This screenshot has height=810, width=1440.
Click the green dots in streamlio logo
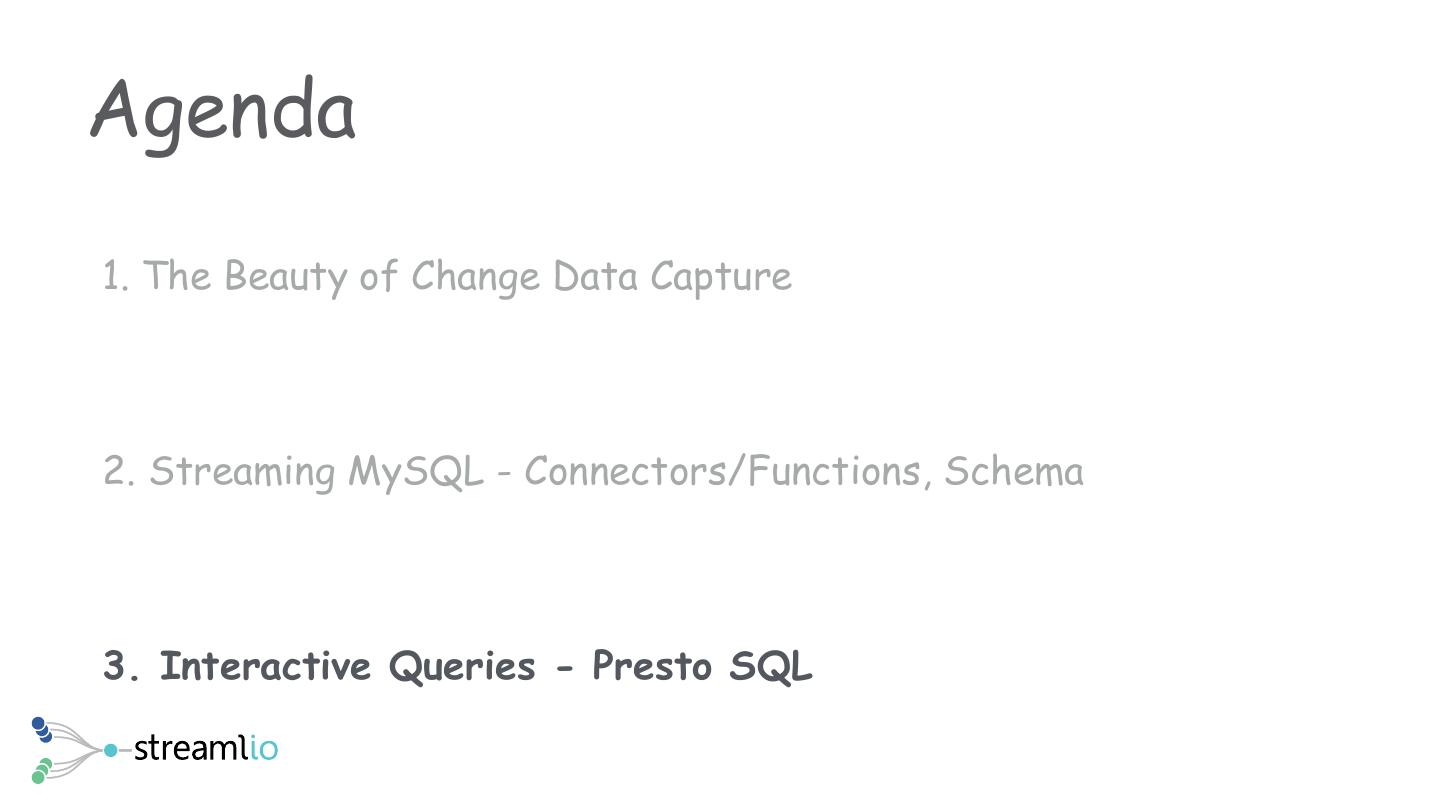pyautogui.click(x=41, y=771)
